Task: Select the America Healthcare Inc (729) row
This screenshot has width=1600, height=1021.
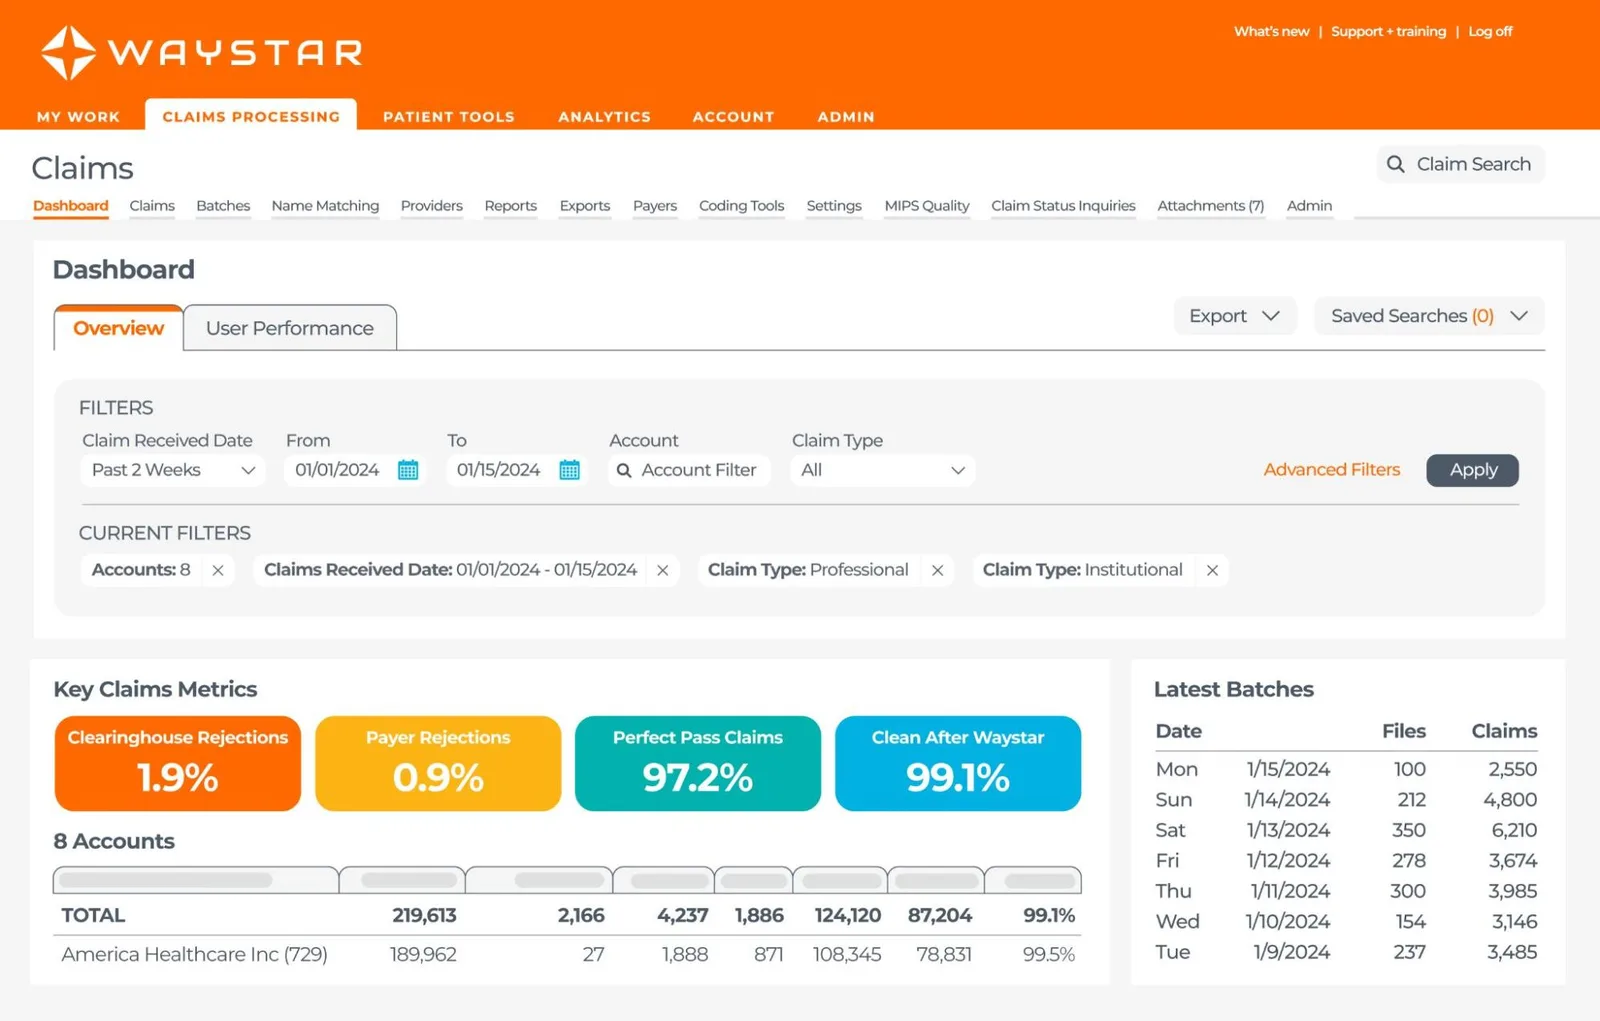Action: [567, 955]
